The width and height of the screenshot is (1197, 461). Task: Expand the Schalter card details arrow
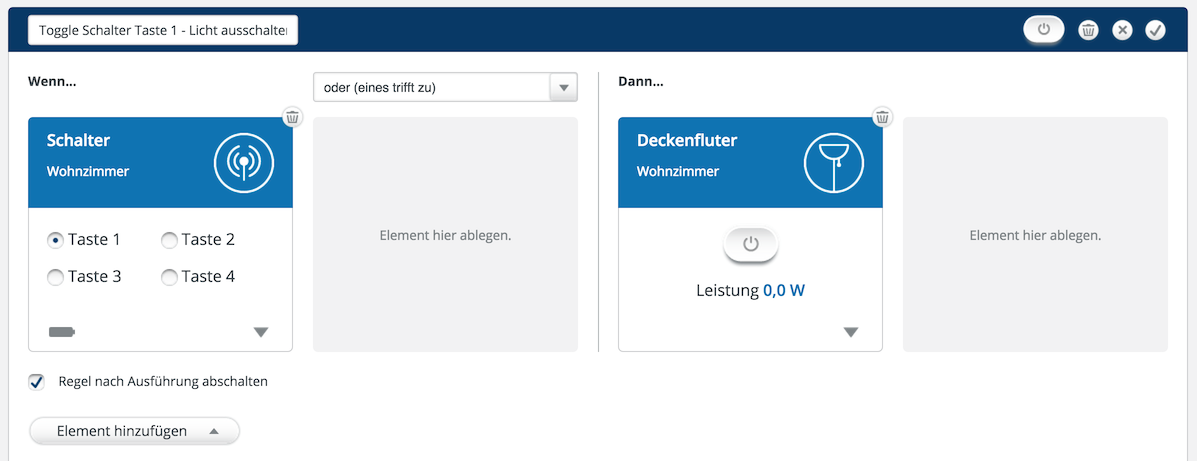tap(261, 332)
